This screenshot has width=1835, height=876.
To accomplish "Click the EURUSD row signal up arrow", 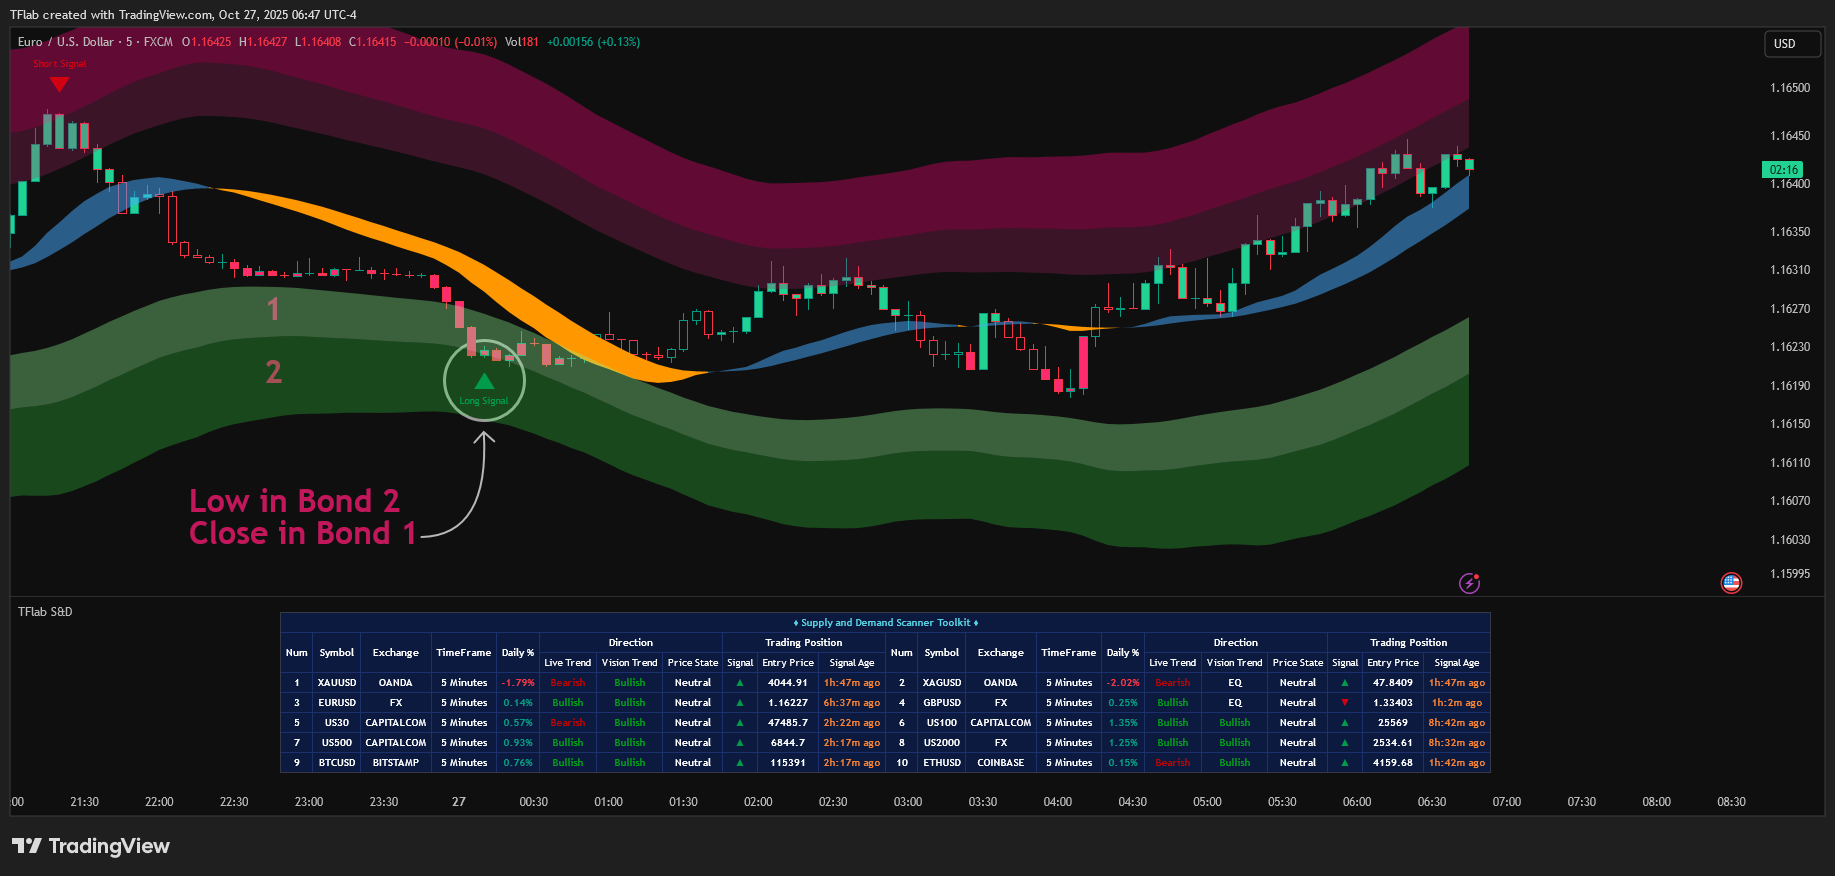I will click(x=740, y=703).
